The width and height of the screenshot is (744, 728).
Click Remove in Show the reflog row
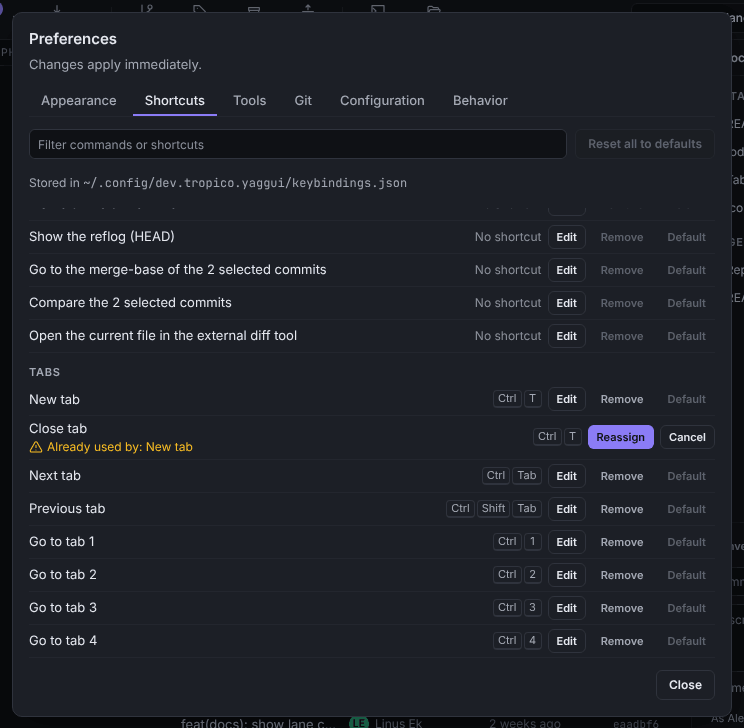(622, 237)
